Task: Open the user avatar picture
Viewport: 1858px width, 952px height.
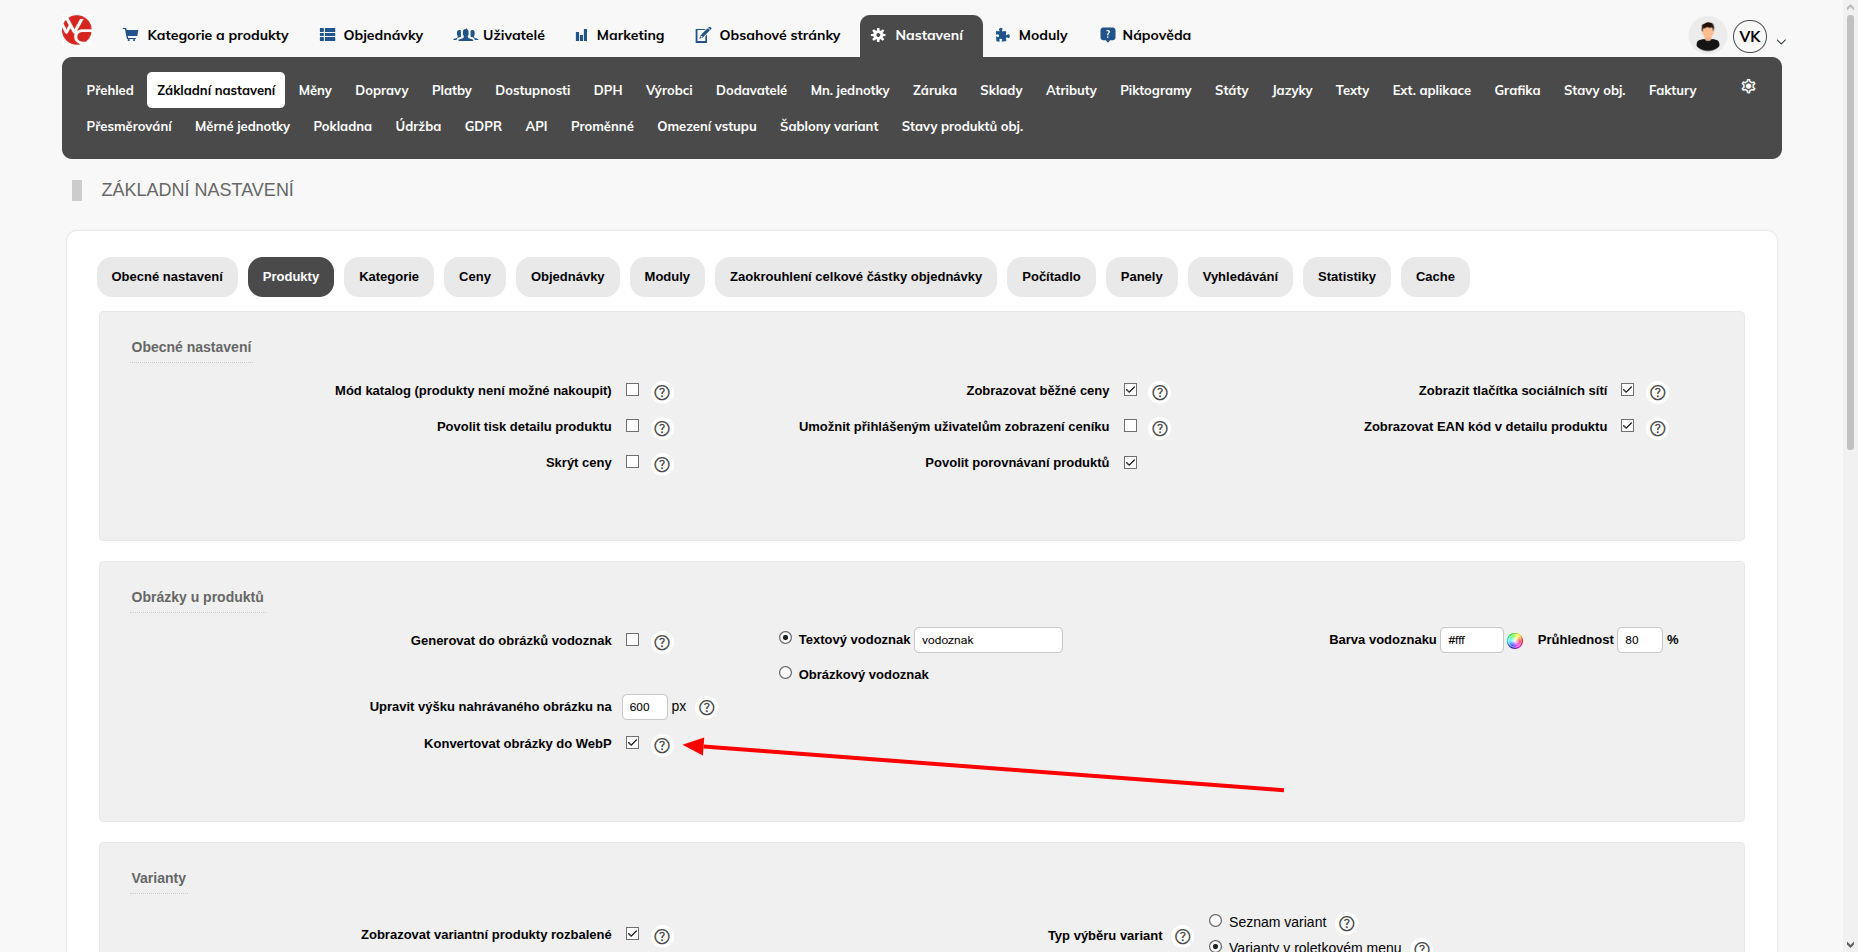Action: (1707, 36)
